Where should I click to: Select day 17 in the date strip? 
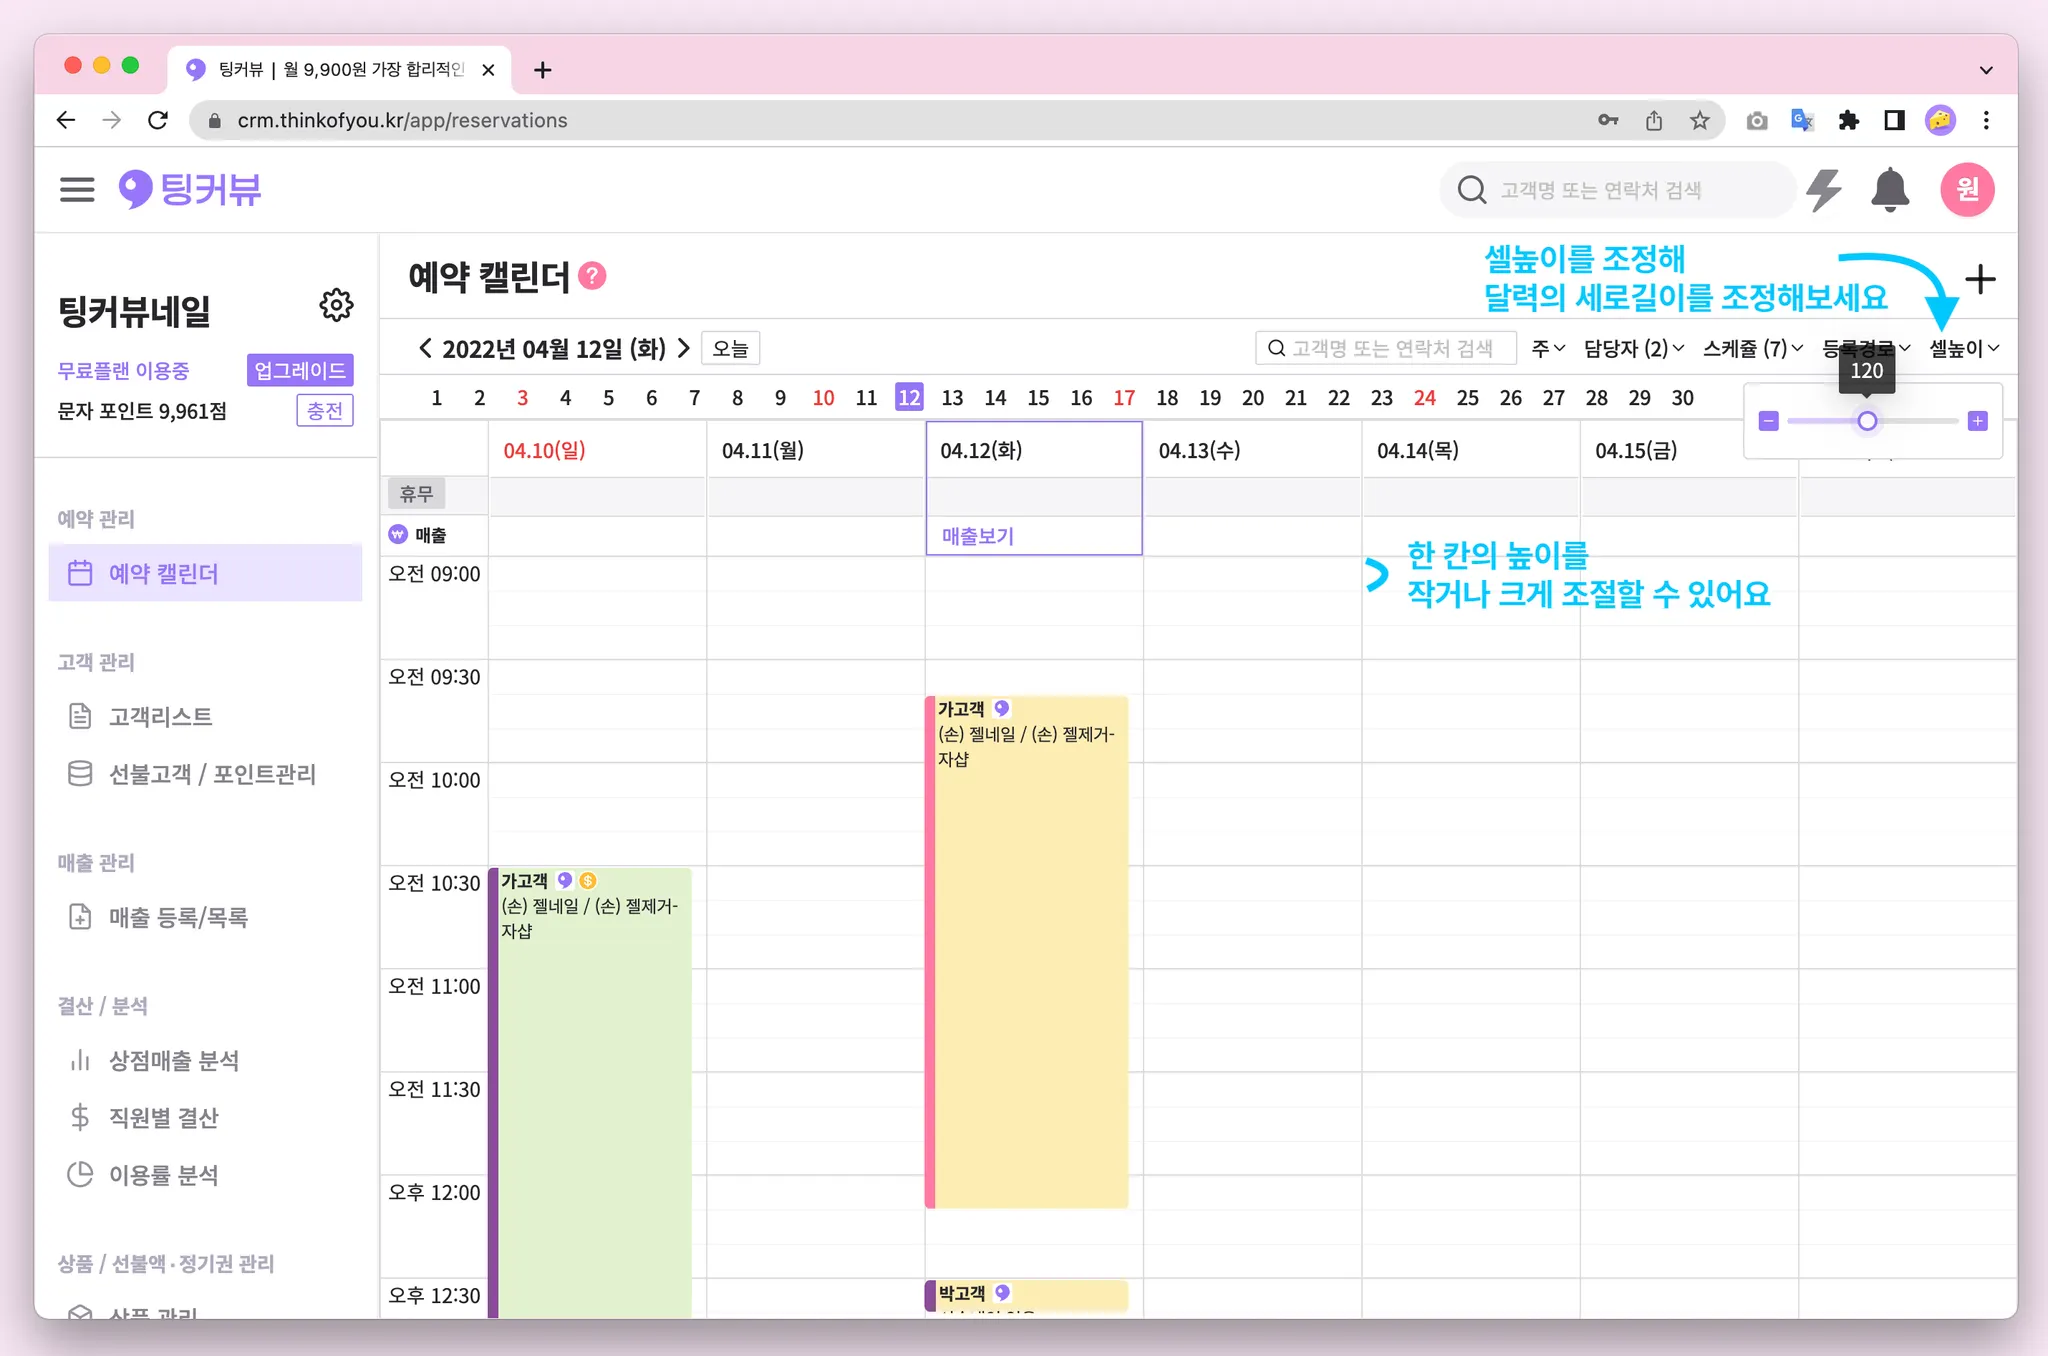pyautogui.click(x=1123, y=398)
